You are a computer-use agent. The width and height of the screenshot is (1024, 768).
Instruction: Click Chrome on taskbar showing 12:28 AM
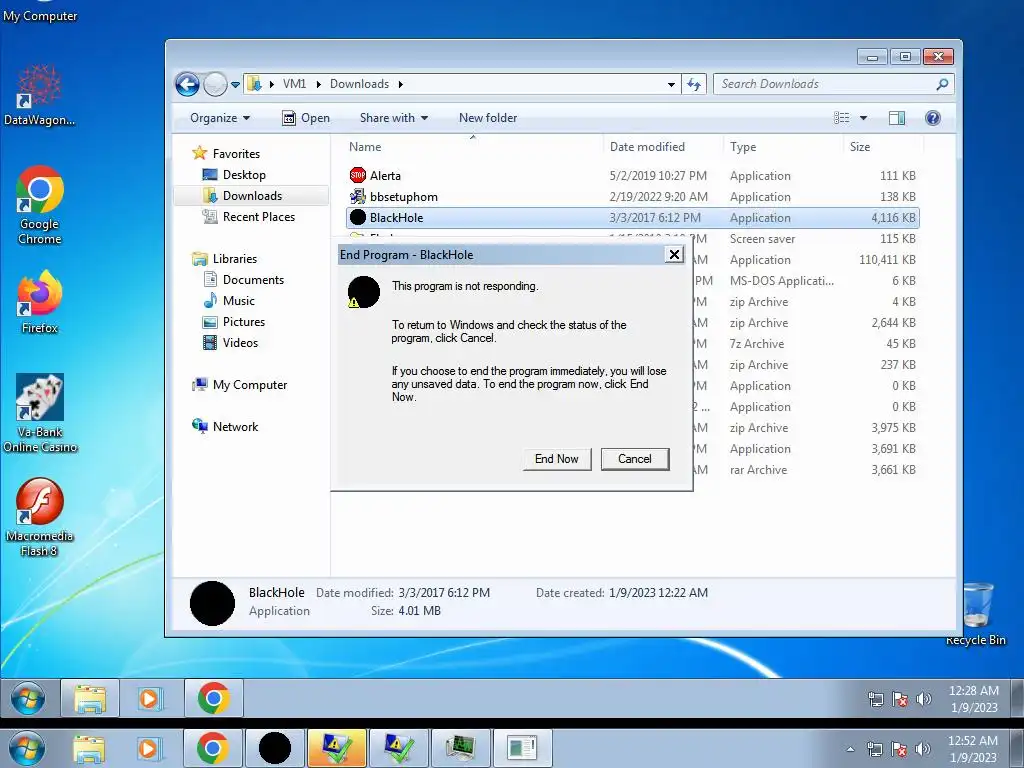pyautogui.click(x=214, y=699)
